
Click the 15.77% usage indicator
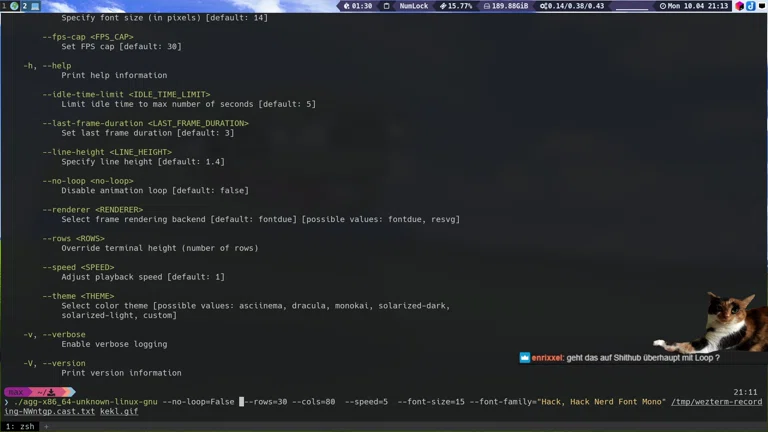457,6
